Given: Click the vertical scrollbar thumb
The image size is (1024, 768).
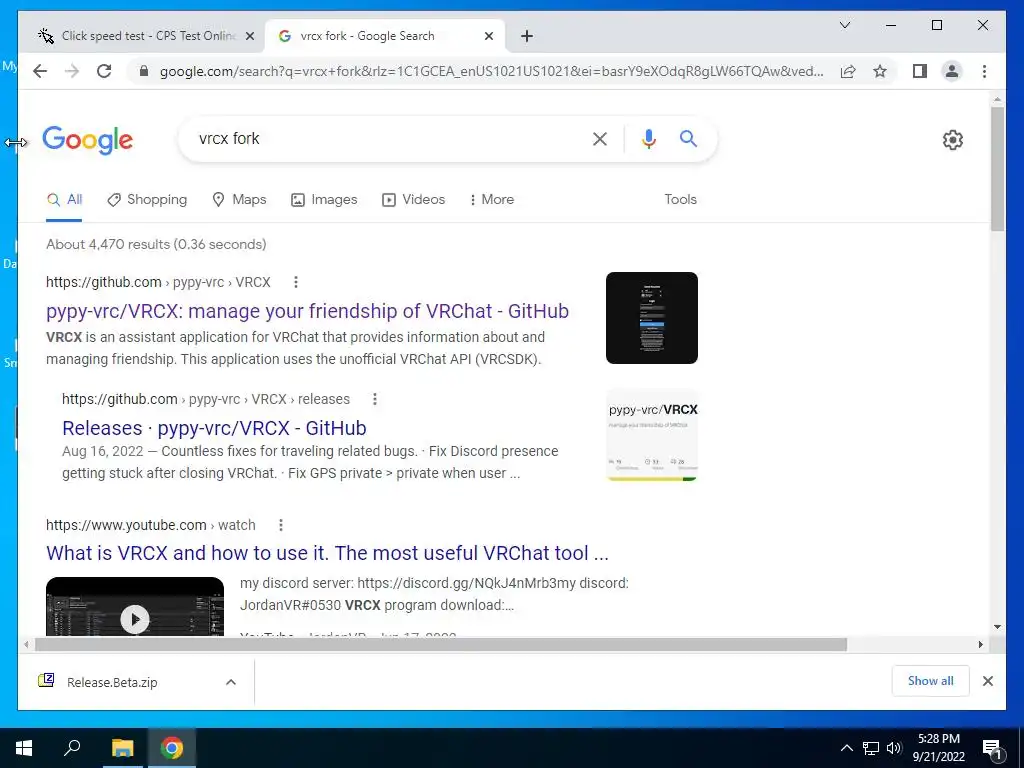Looking at the screenshot, I should 997,168.
